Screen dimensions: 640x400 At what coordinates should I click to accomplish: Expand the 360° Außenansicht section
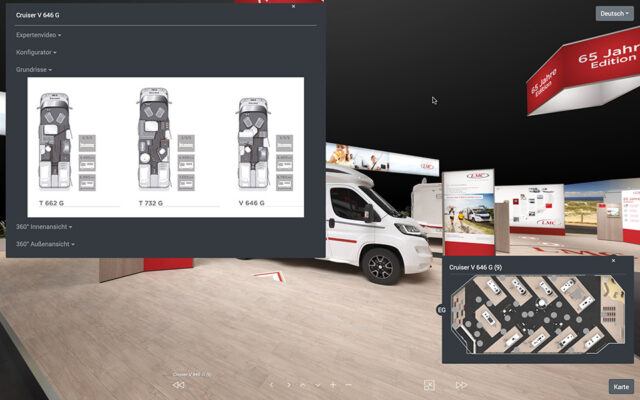[45, 244]
